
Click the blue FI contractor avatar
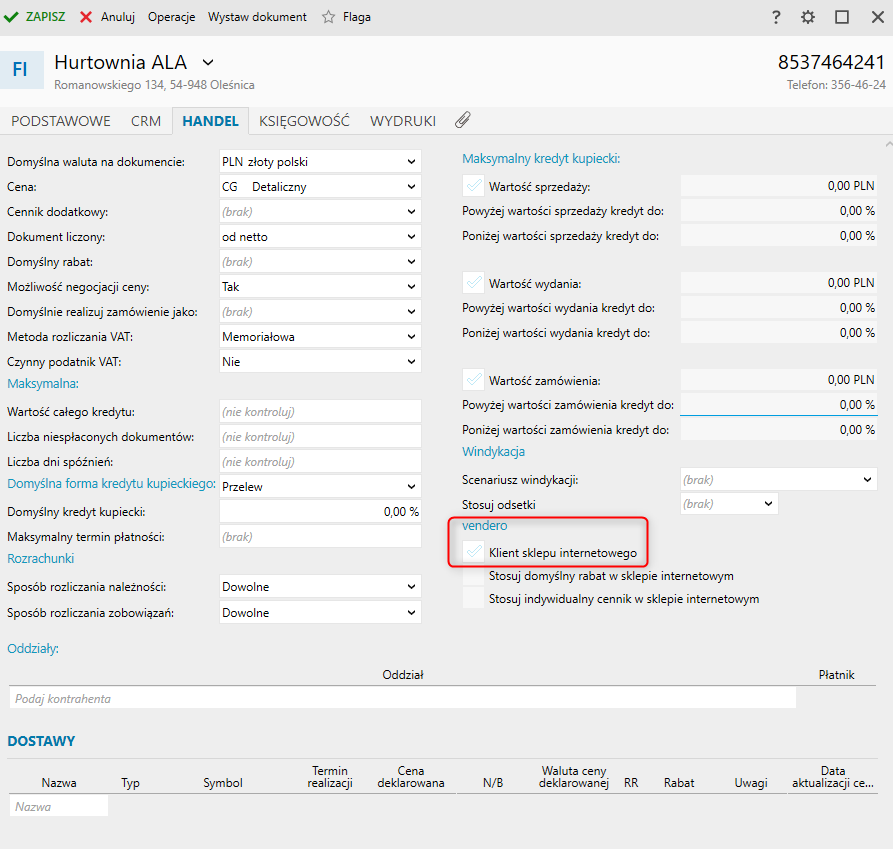pyautogui.click(x=20, y=69)
